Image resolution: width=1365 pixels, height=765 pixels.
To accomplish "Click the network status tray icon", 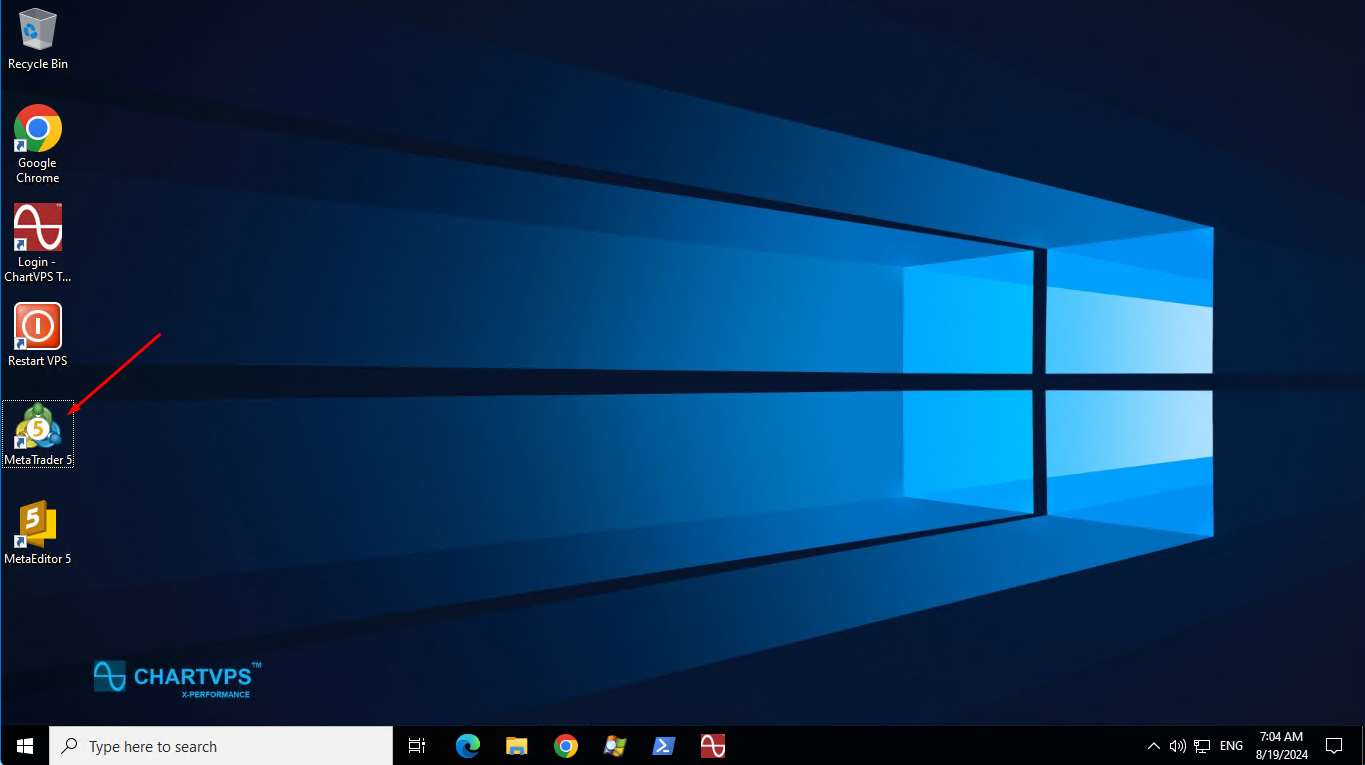I will click(x=1202, y=746).
